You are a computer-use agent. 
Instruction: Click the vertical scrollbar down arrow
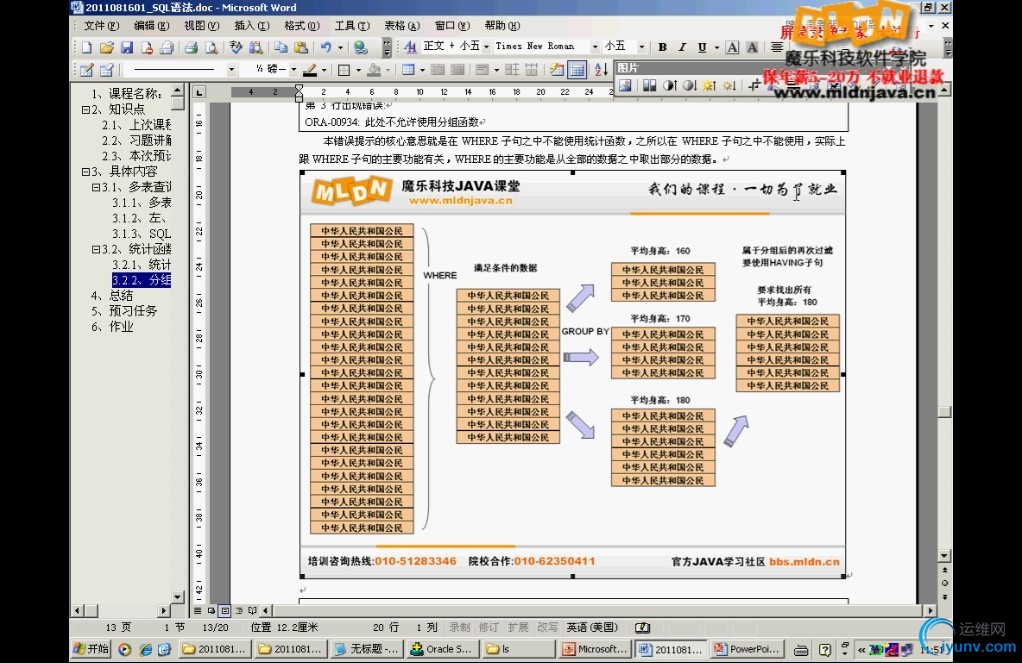944,555
